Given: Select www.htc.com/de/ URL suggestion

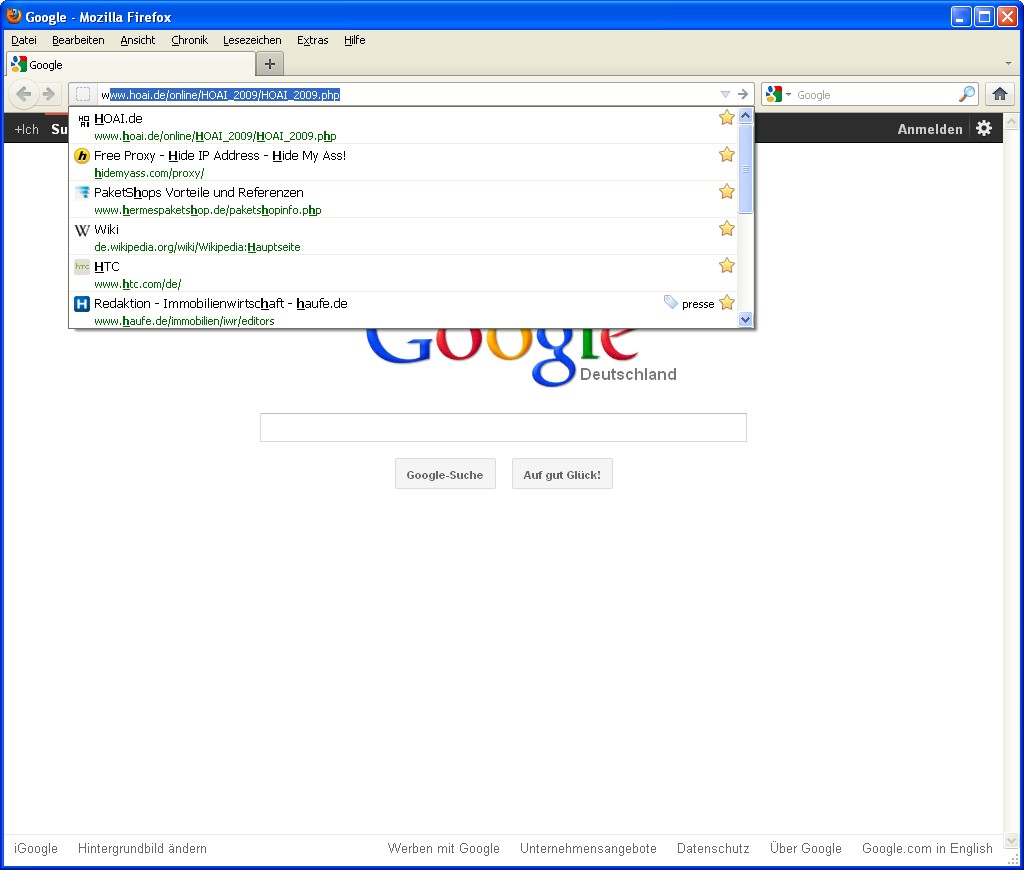Looking at the screenshot, I should tap(138, 284).
